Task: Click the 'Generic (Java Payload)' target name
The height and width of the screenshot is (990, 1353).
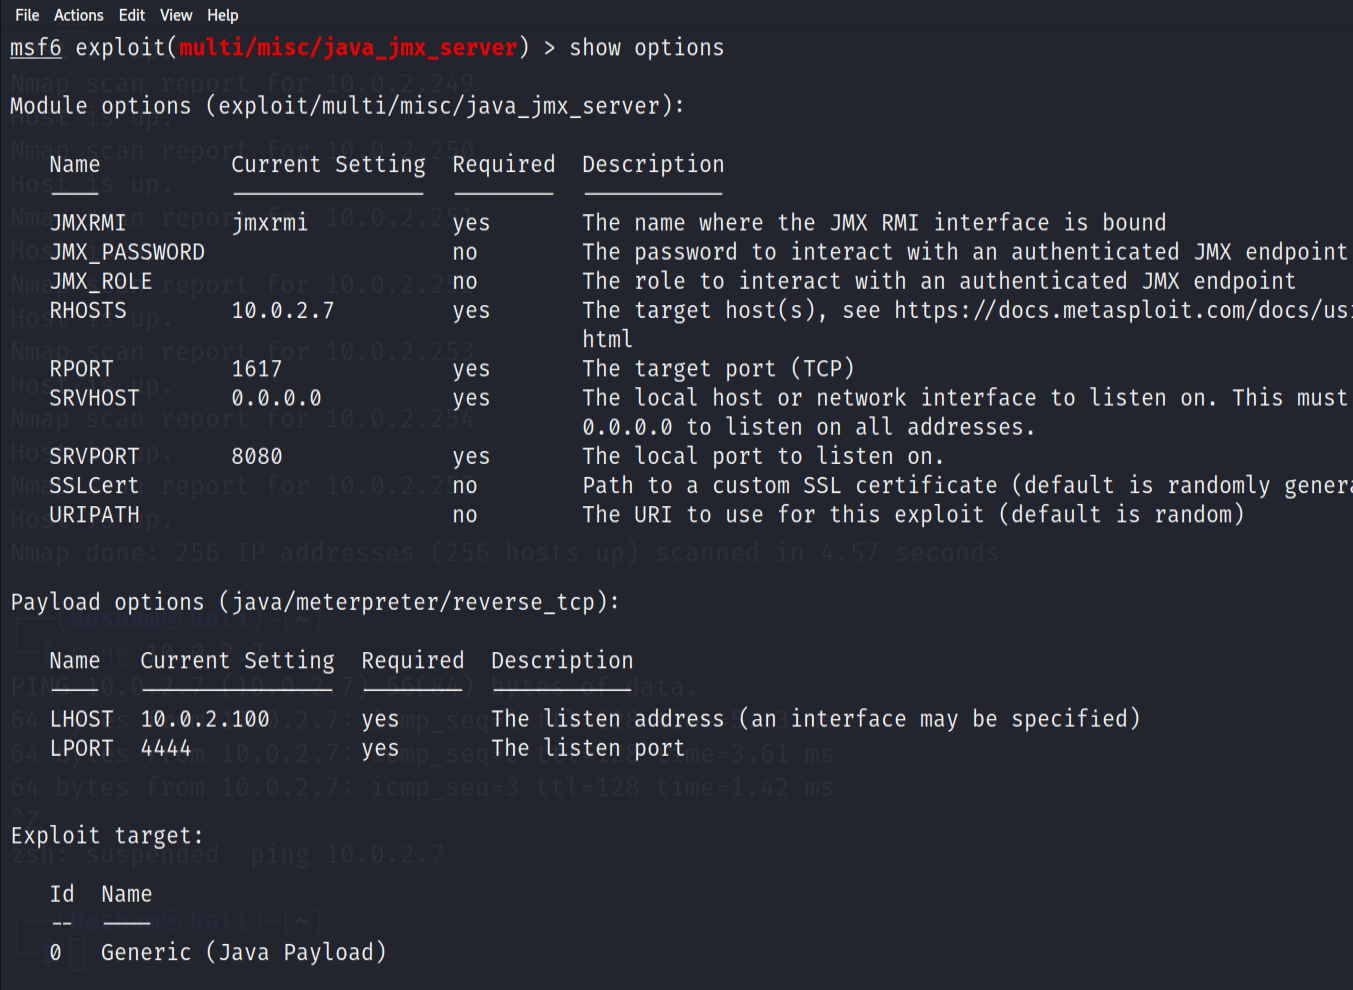Action: [244, 952]
